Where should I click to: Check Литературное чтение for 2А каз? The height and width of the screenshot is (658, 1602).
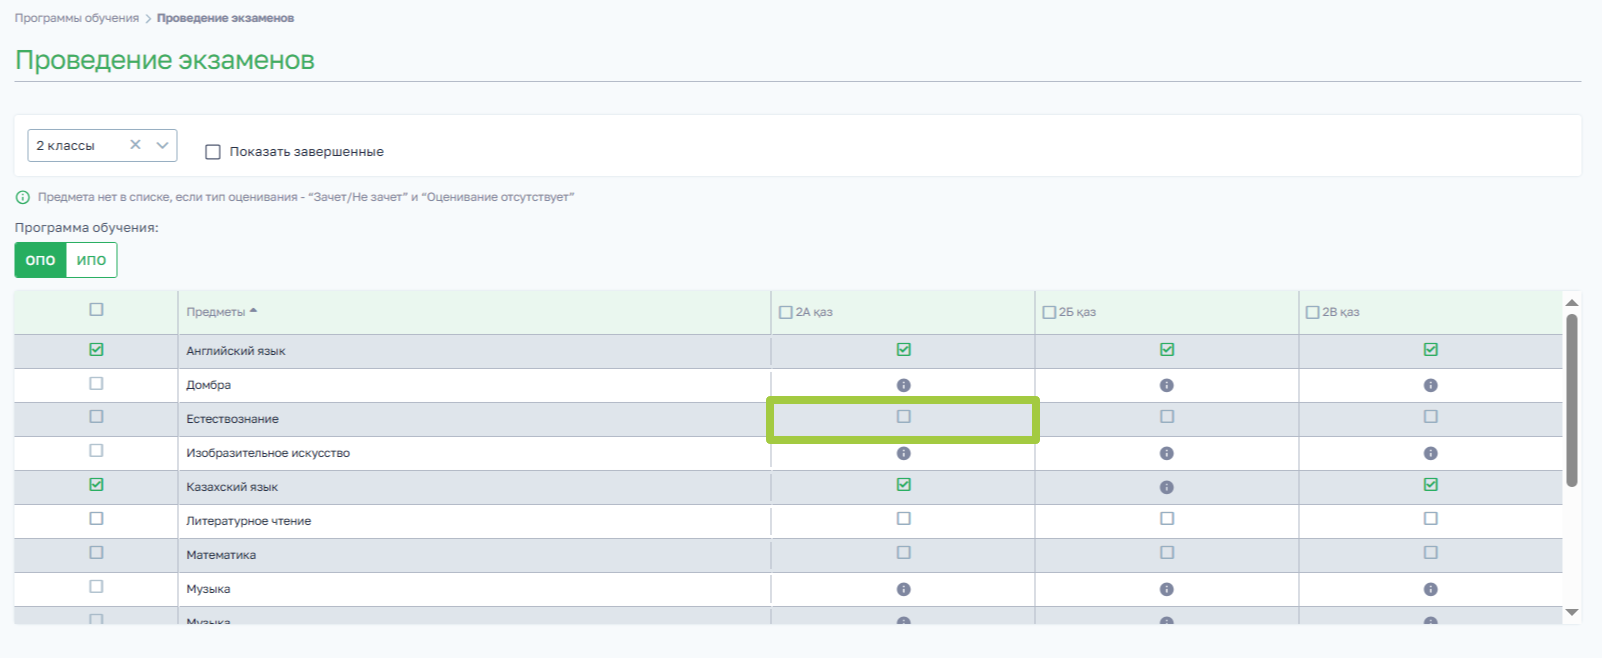click(x=903, y=518)
